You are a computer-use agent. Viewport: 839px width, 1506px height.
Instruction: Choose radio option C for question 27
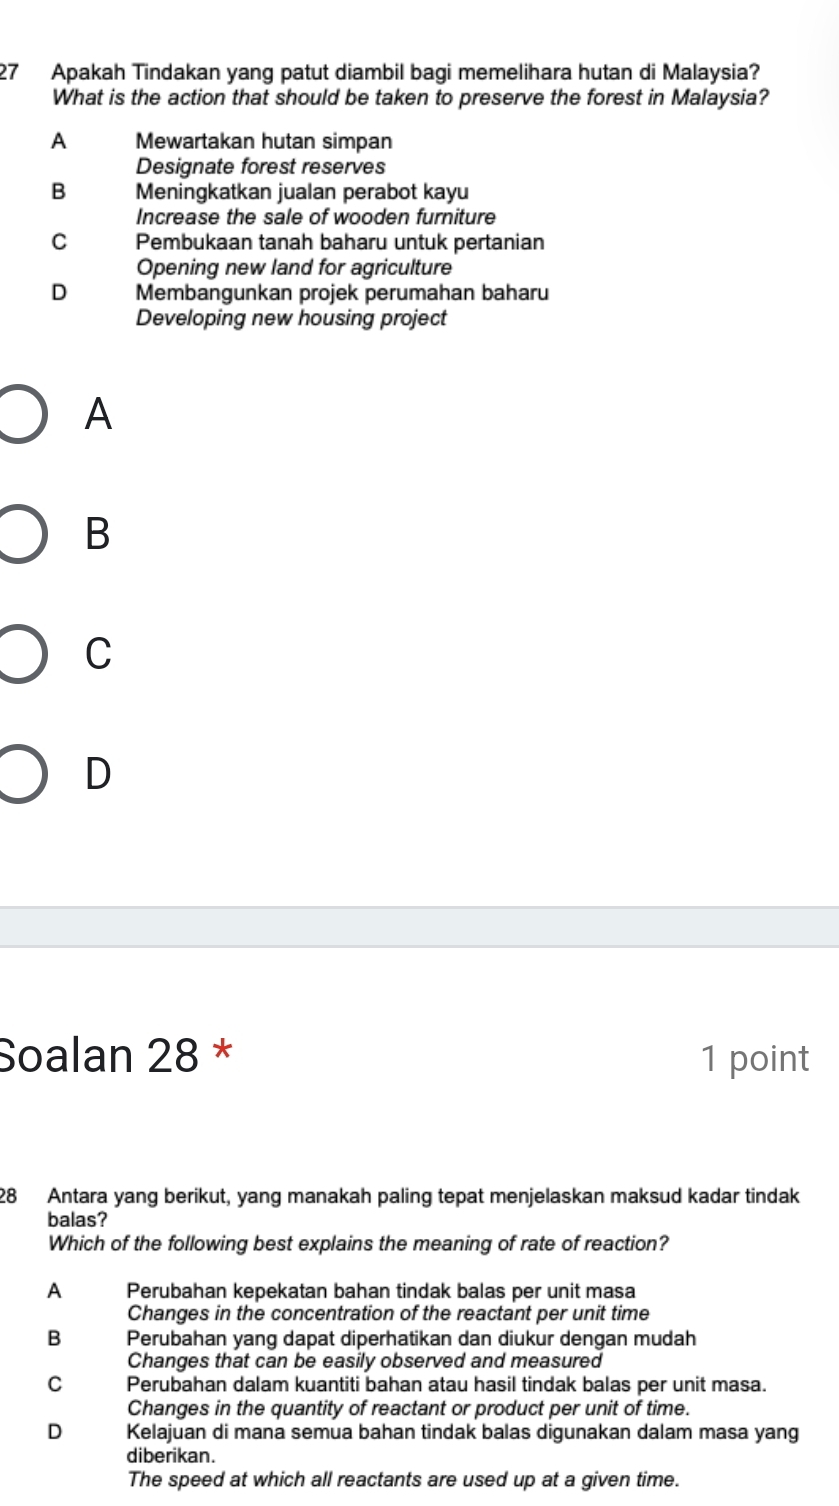[x=20, y=653]
